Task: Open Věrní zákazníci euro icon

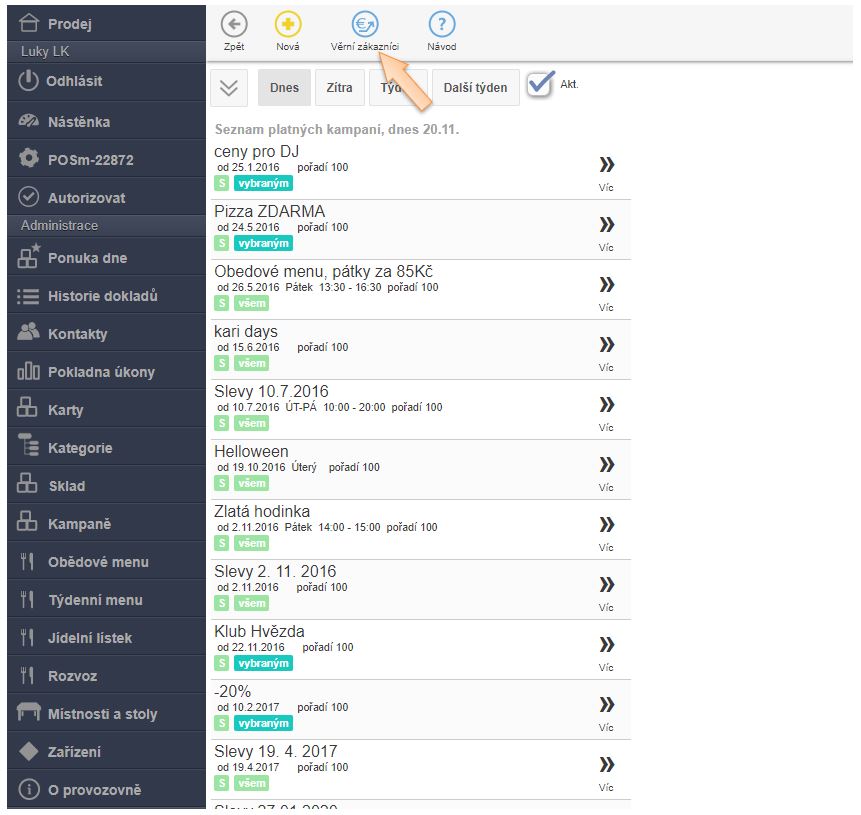Action: 365,25
